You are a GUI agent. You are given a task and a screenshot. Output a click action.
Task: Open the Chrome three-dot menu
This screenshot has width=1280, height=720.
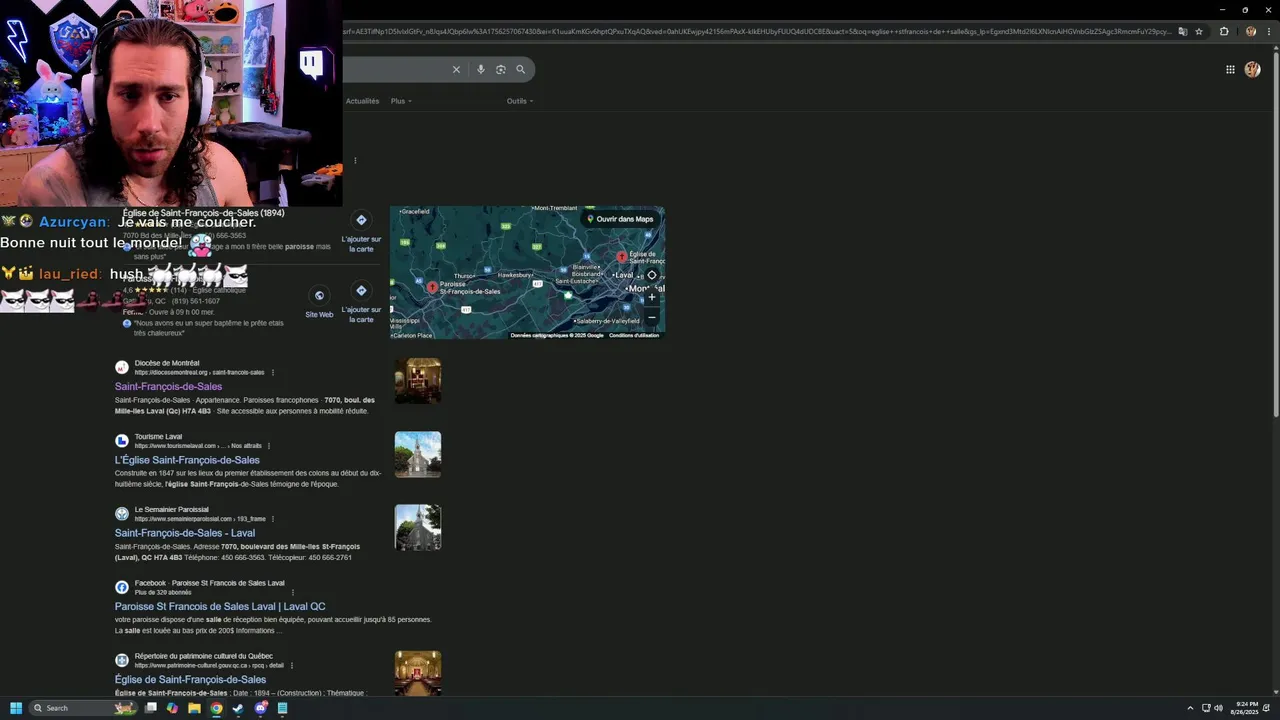1268,31
